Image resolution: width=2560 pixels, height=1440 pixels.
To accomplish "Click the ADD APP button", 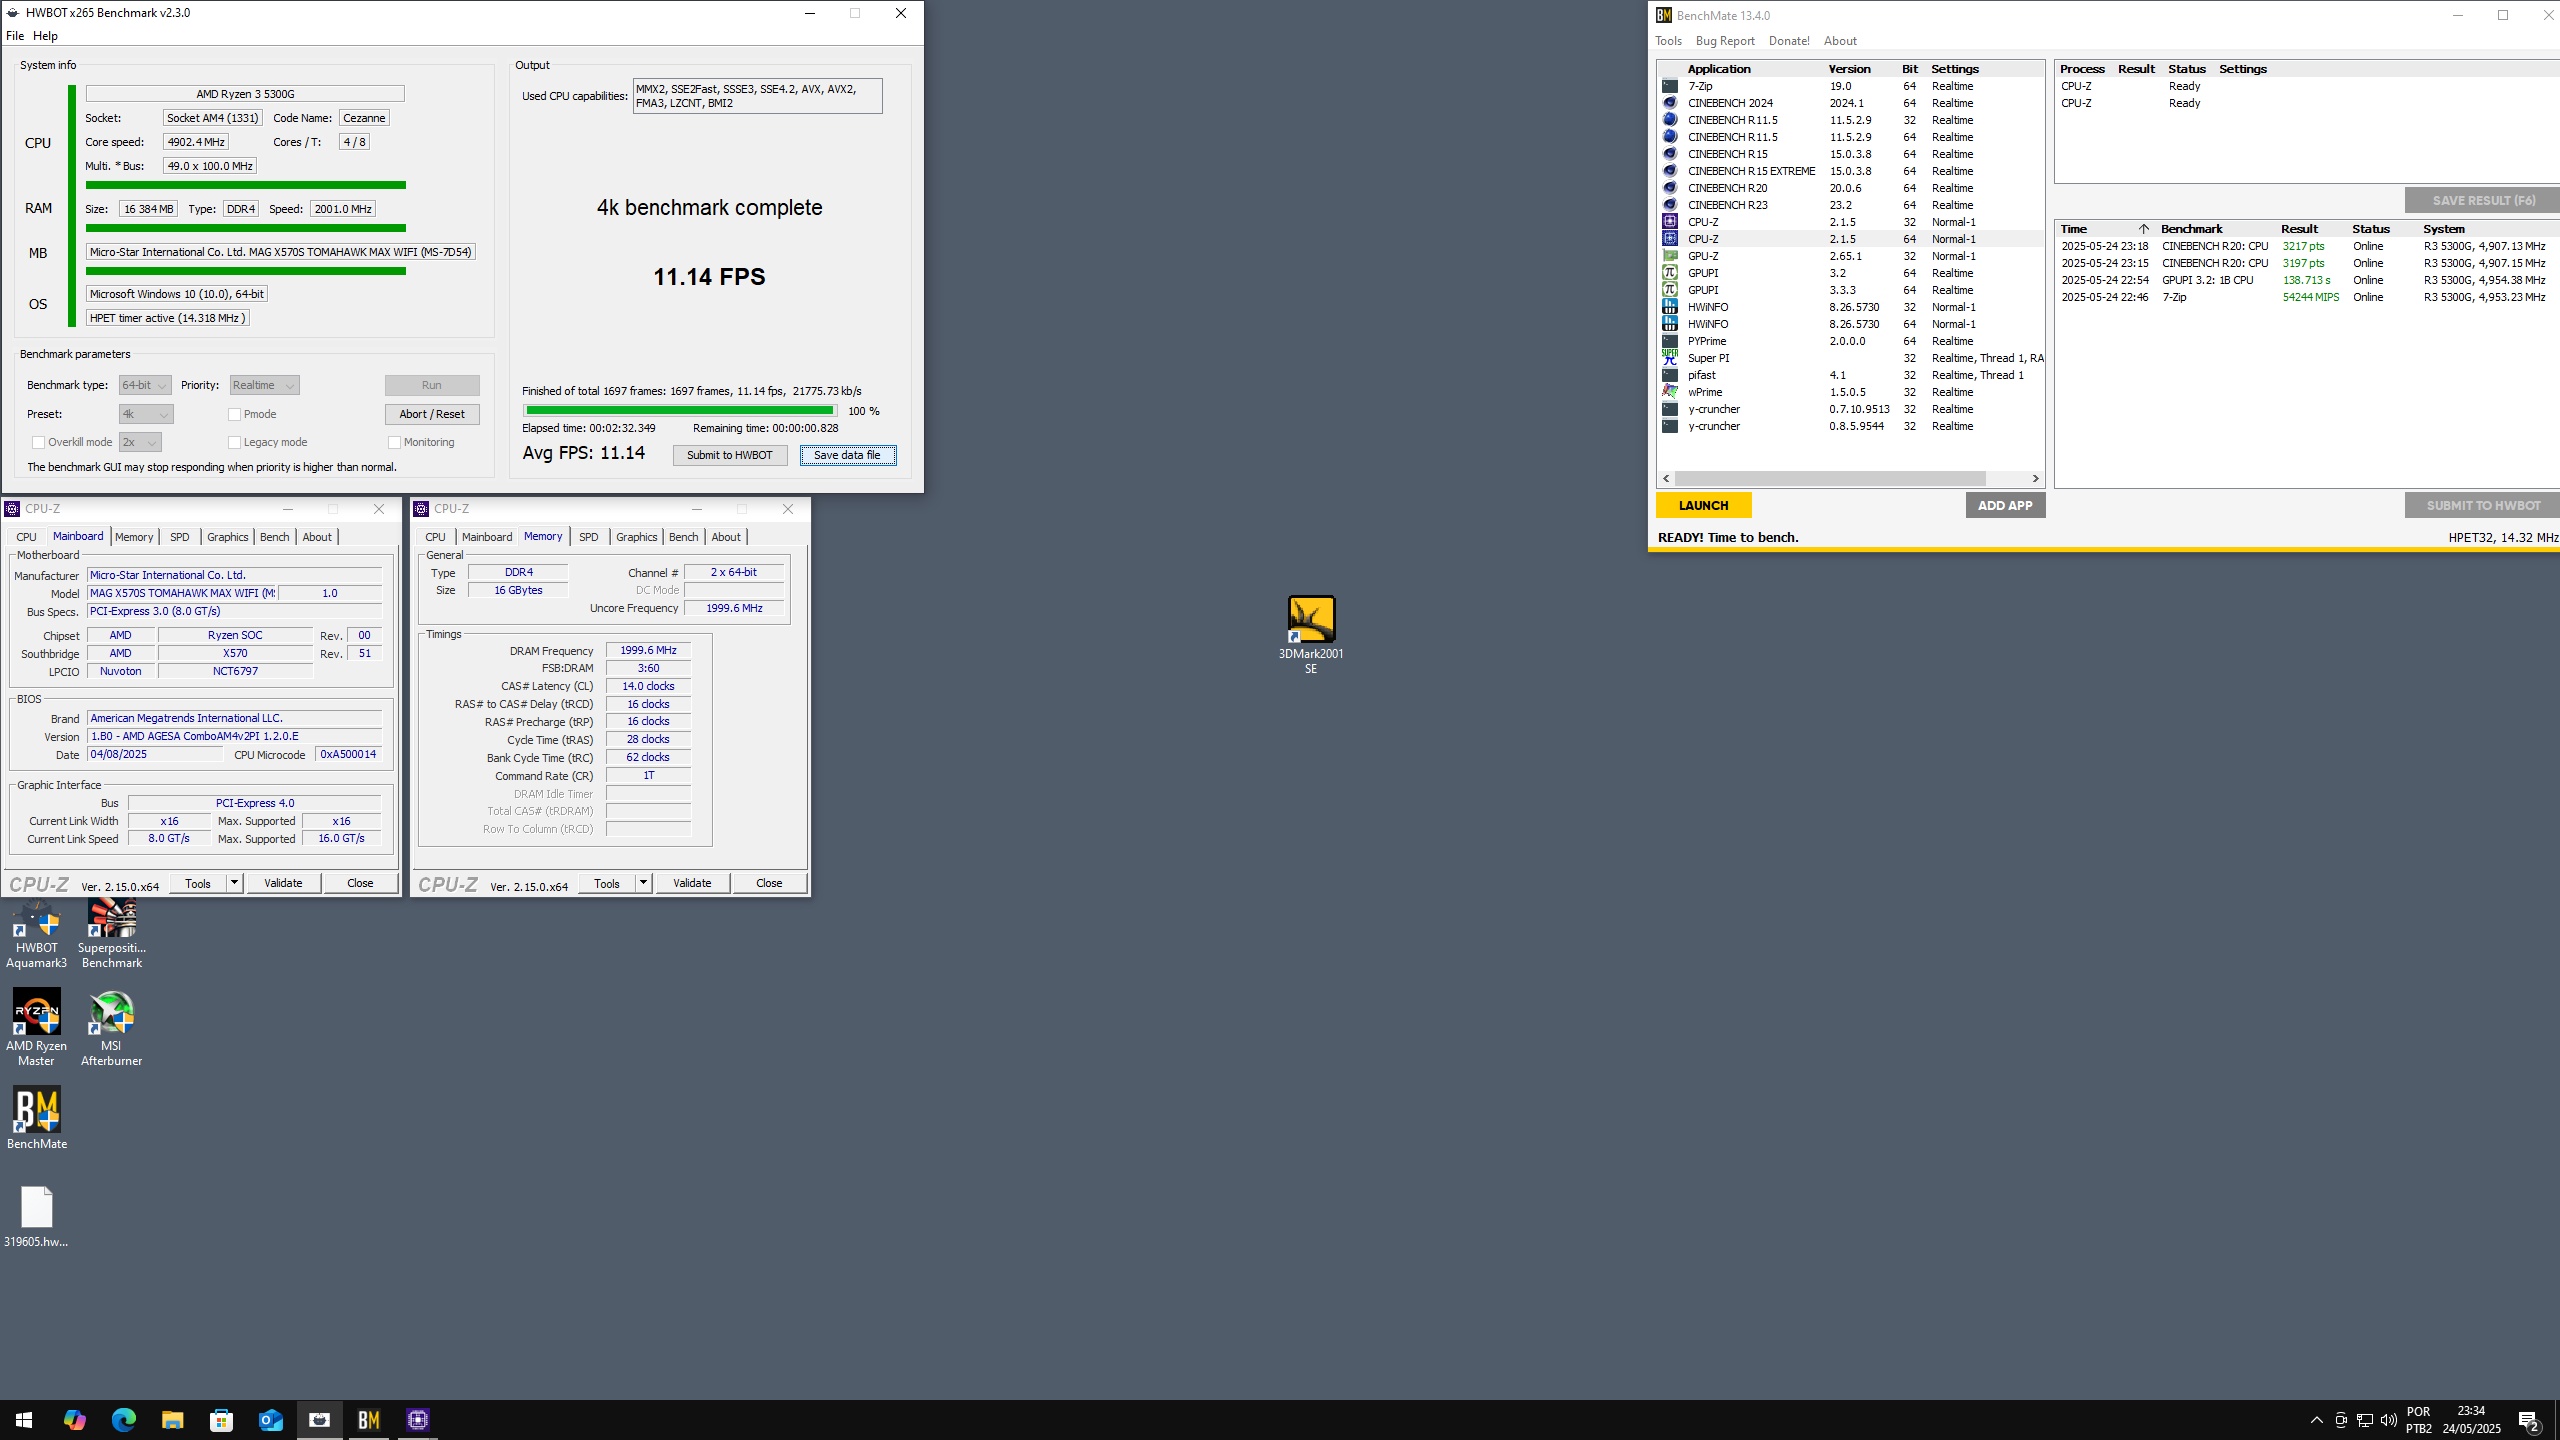I will (2005, 505).
